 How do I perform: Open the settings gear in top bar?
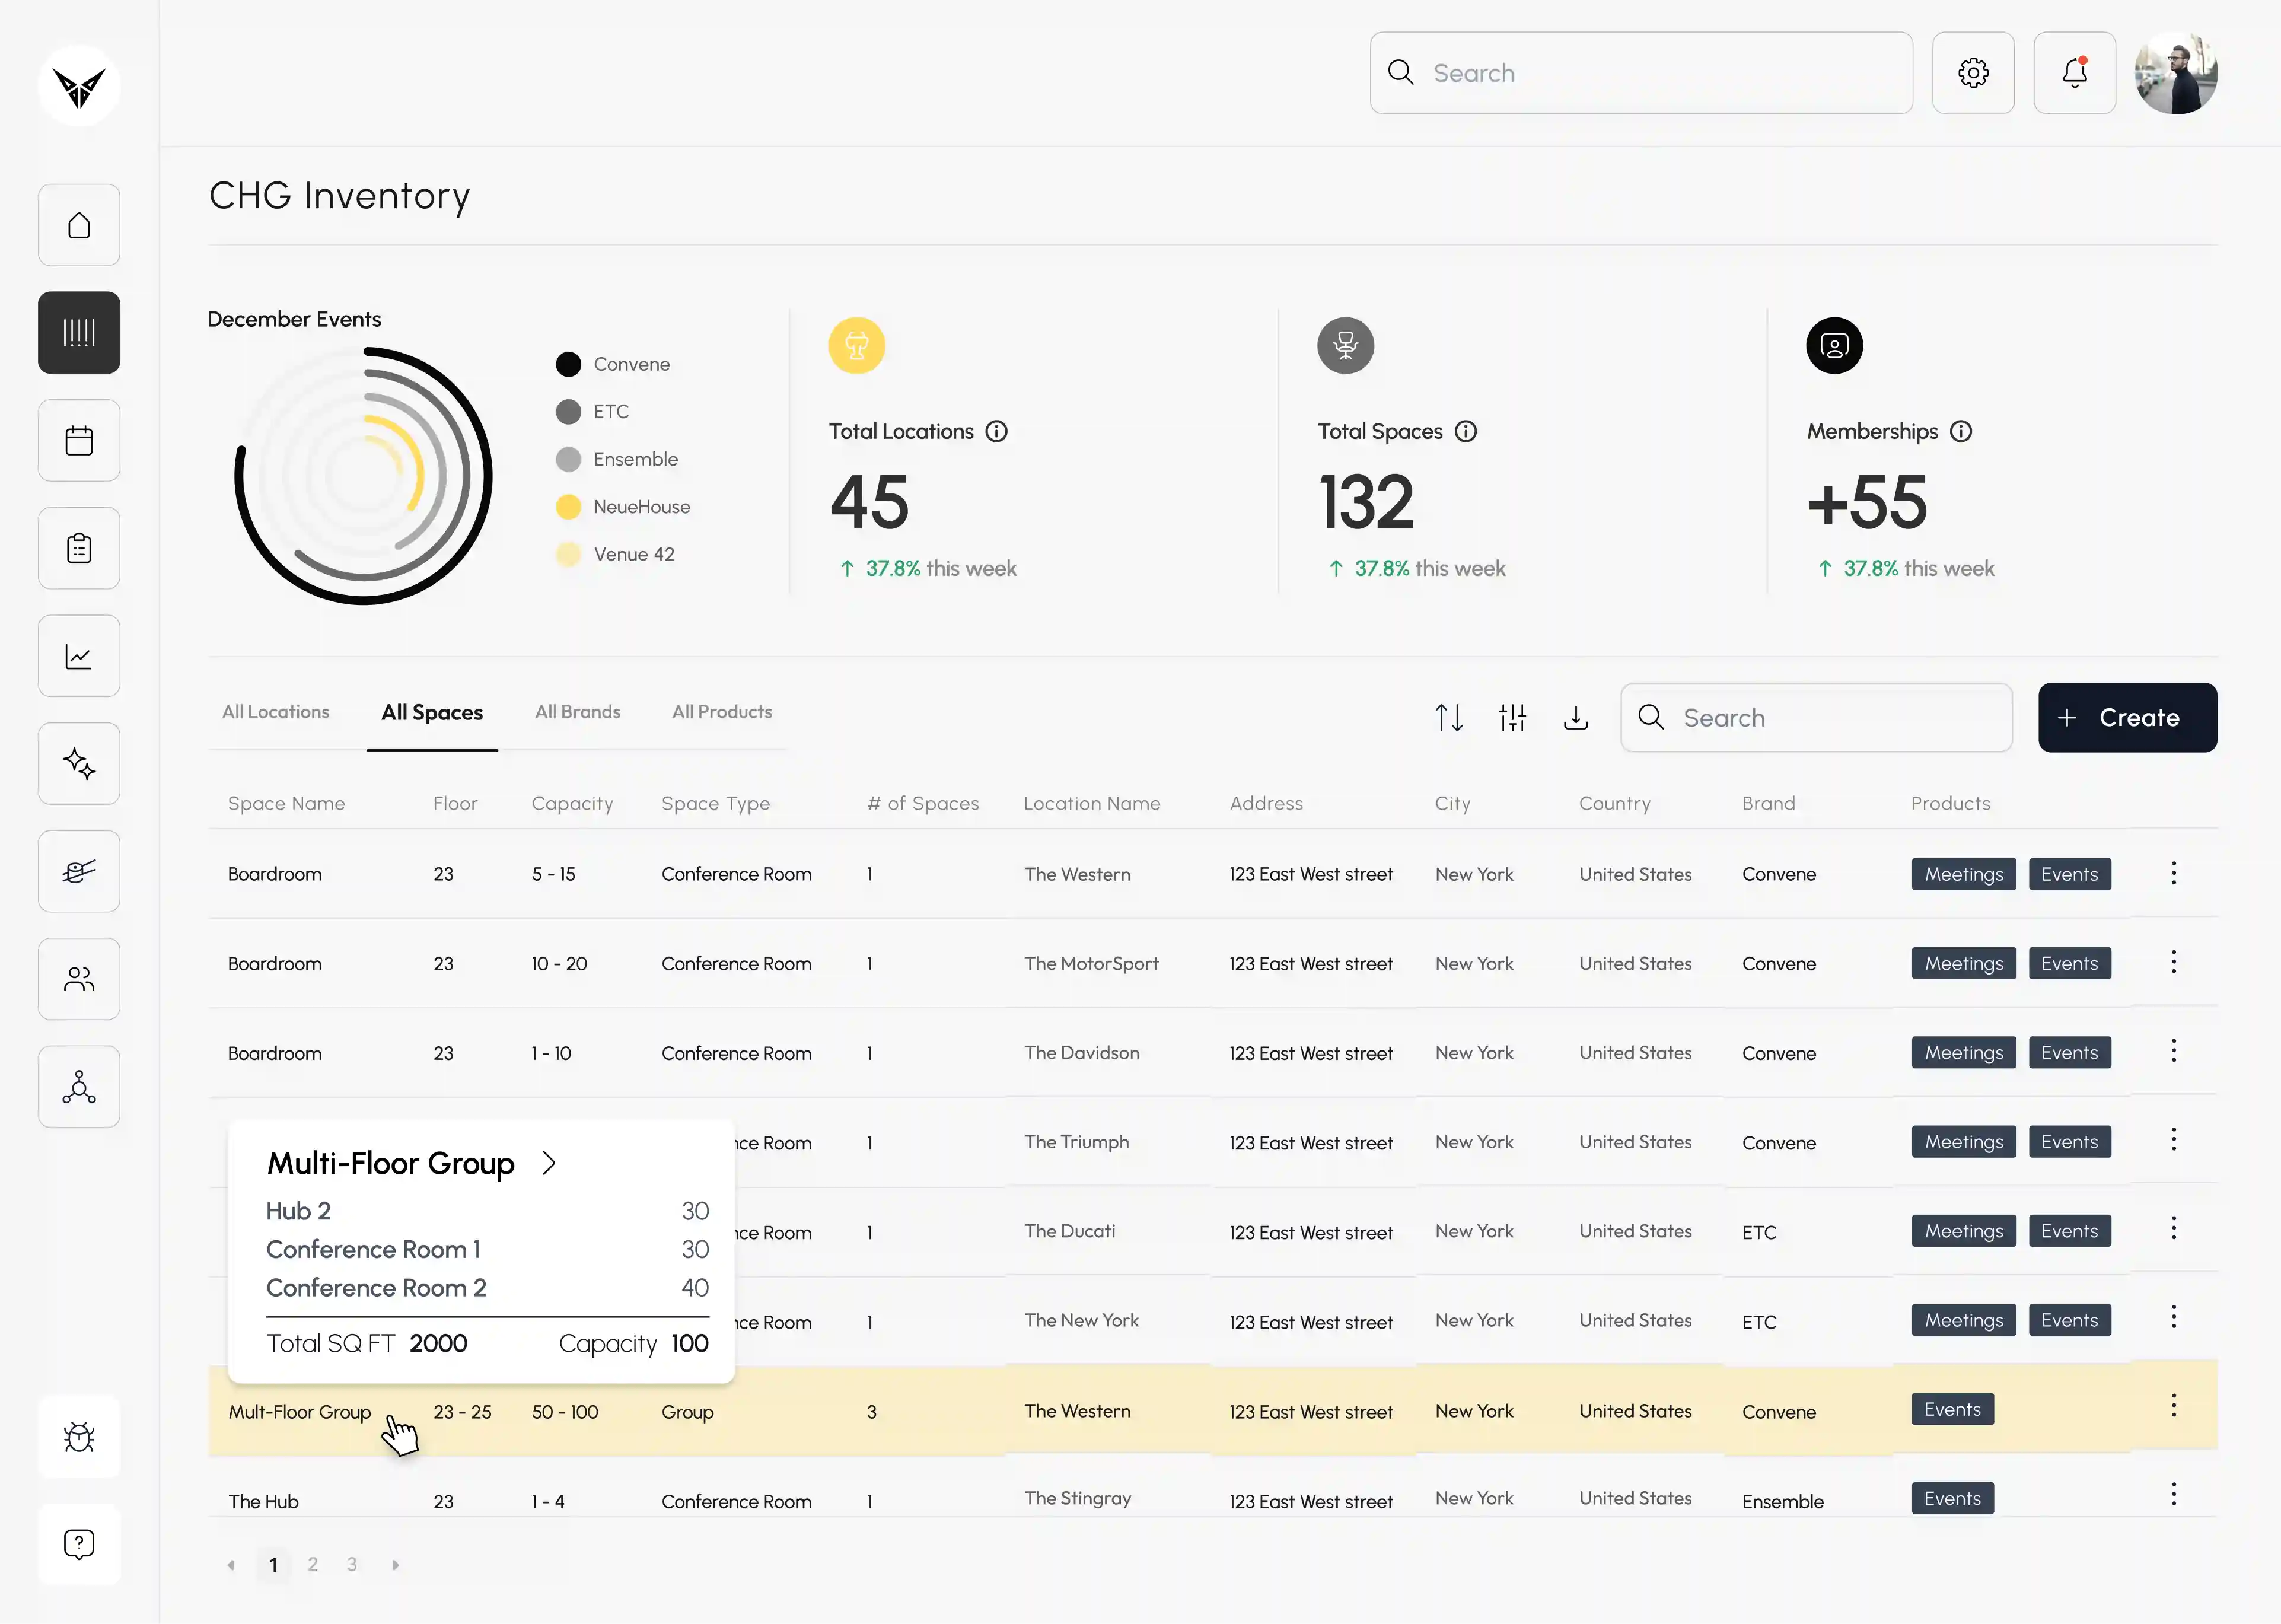(1973, 73)
